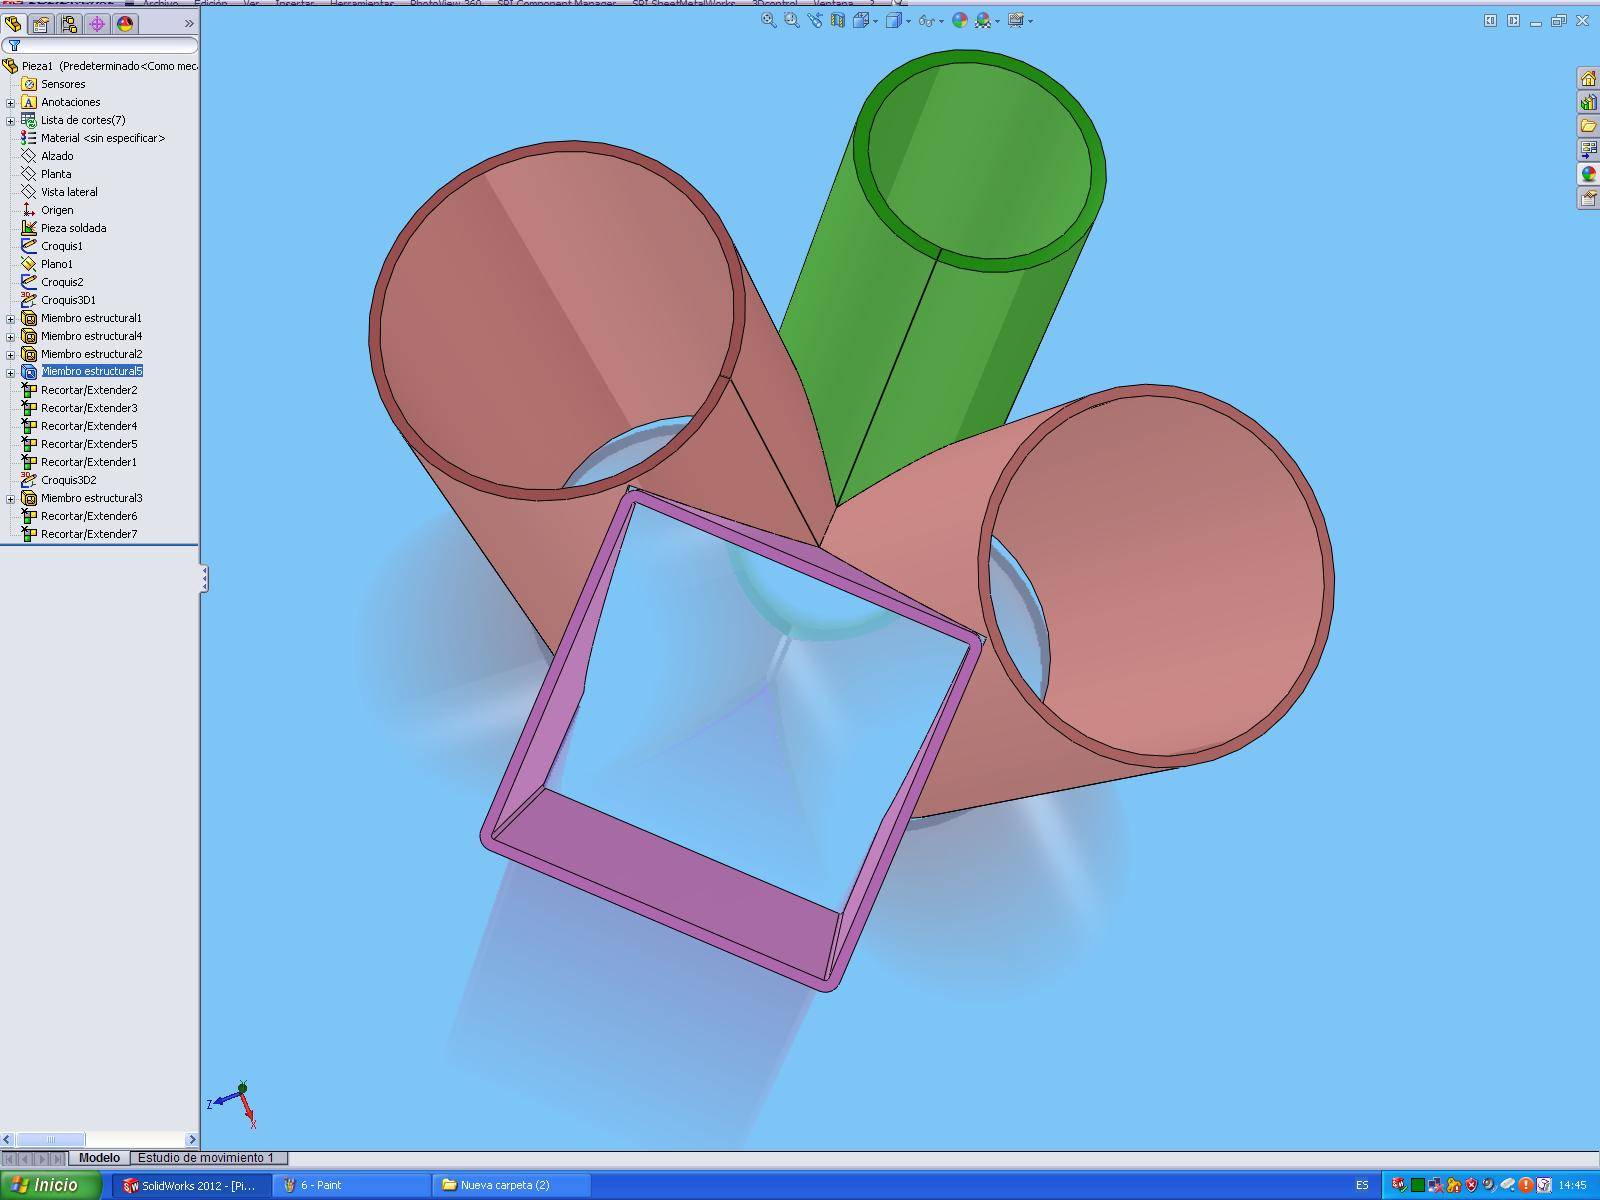Open the Custom Properties task pane tab

click(1588, 198)
